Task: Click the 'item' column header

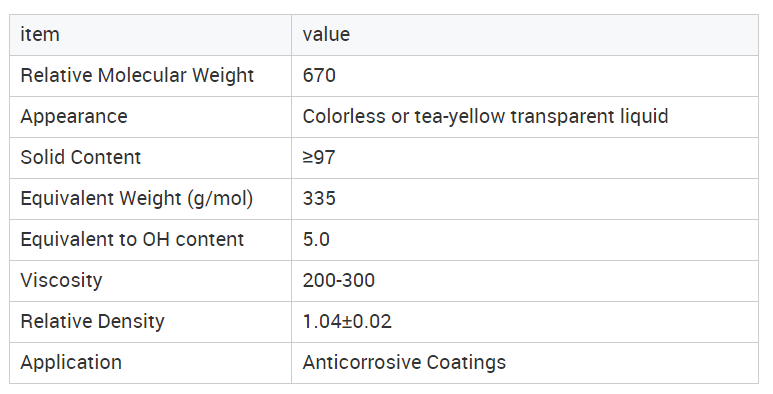Action: (x=150, y=35)
